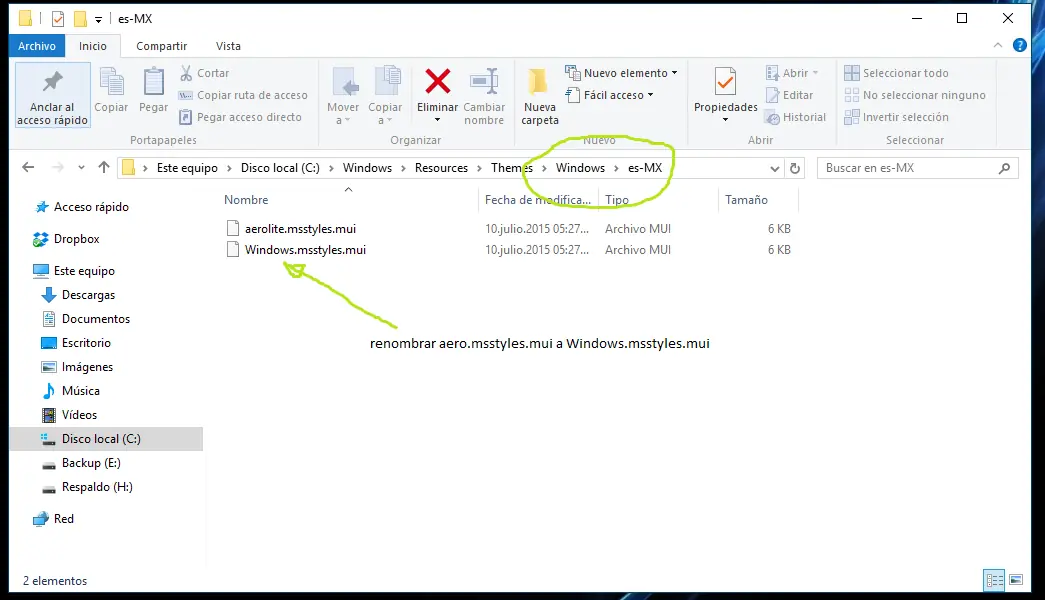This screenshot has width=1045, height=600.
Task: Click Disco local (C:) breadcrumb
Action: tap(280, 168)
